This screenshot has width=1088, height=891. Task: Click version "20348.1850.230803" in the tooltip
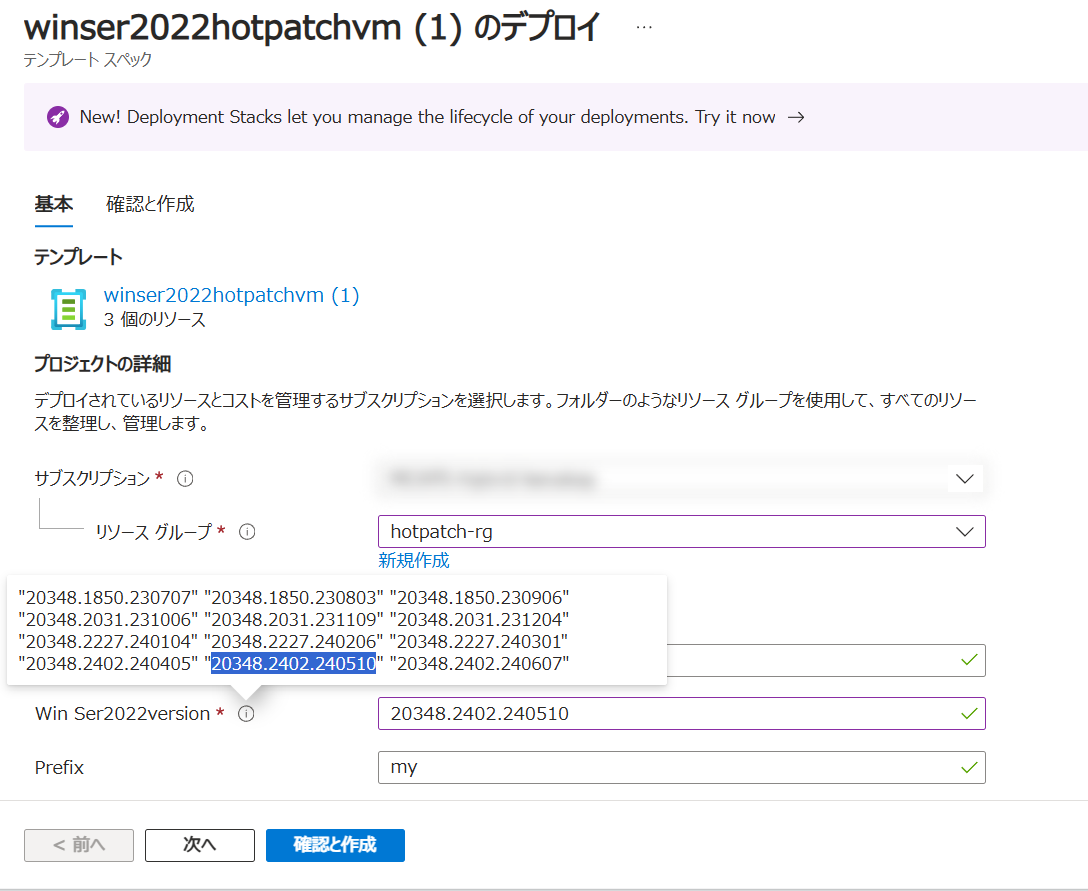(x=294, y=597)
